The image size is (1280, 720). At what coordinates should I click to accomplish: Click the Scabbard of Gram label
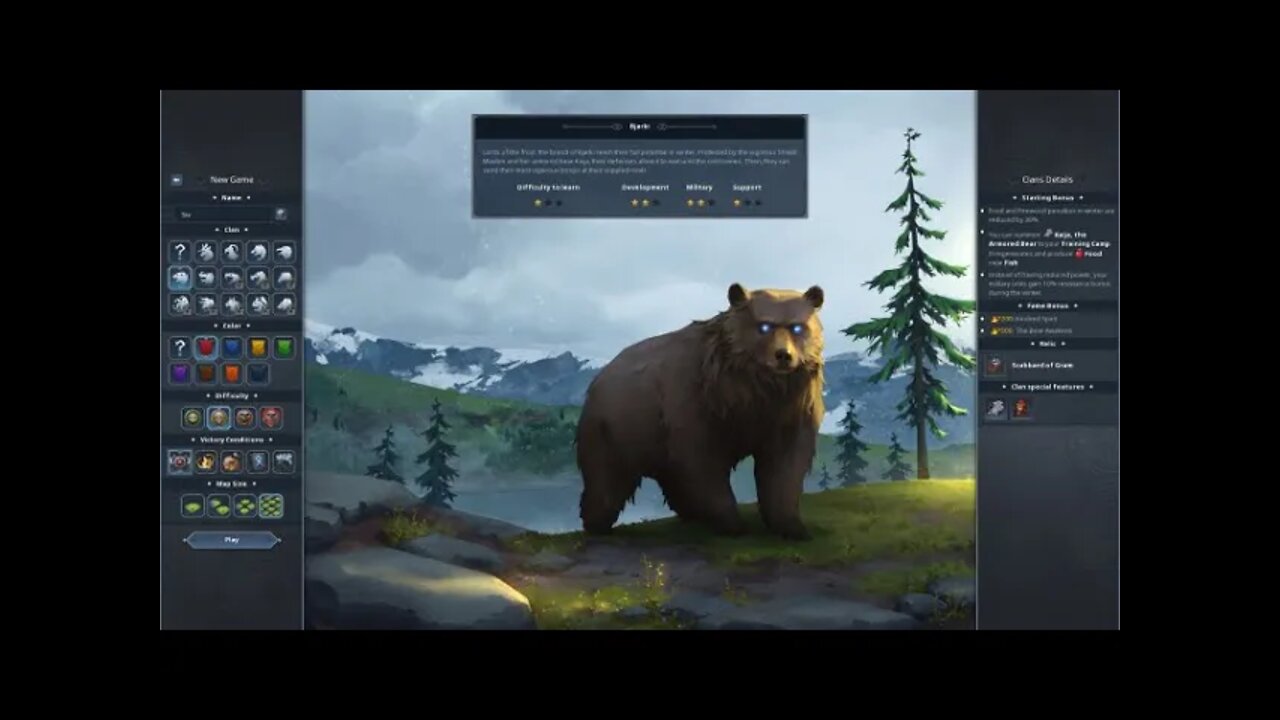click(1040, 365)
